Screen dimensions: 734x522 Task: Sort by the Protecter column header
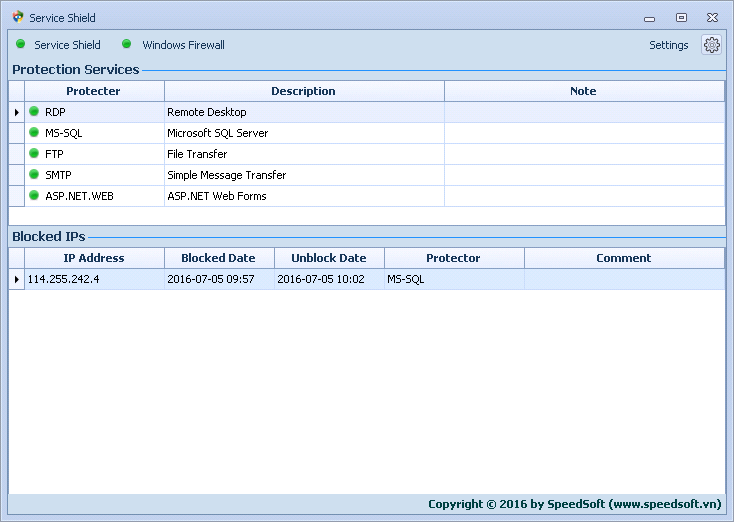(x=94, y=91)
